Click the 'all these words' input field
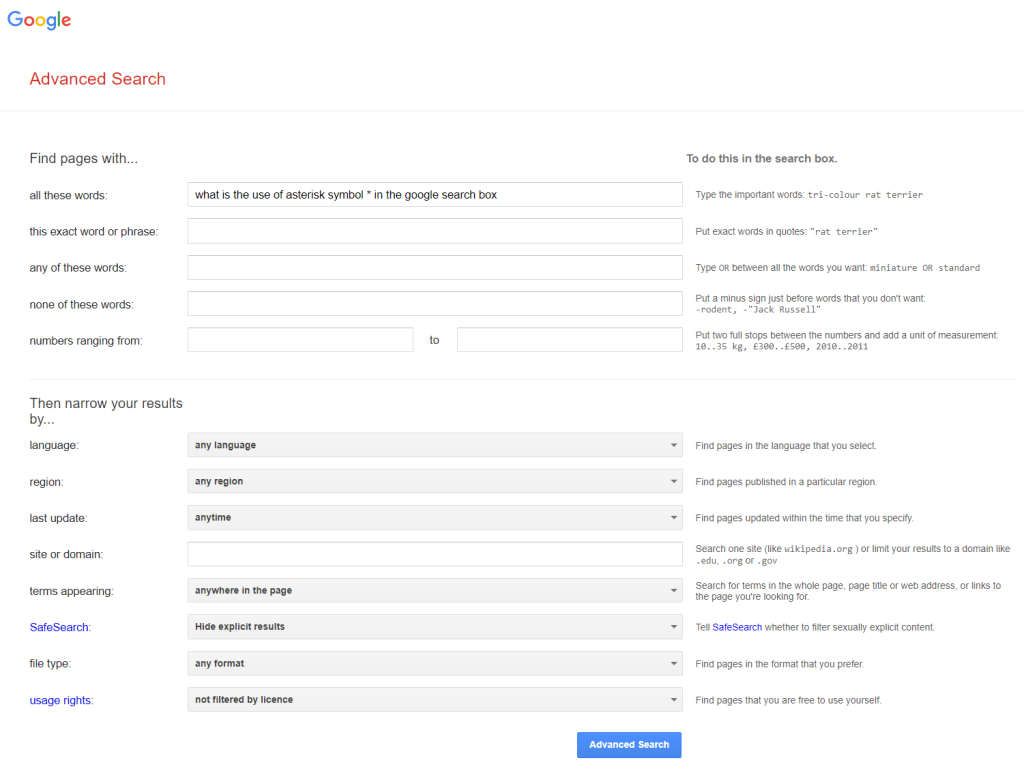 [x=435, y=195]
